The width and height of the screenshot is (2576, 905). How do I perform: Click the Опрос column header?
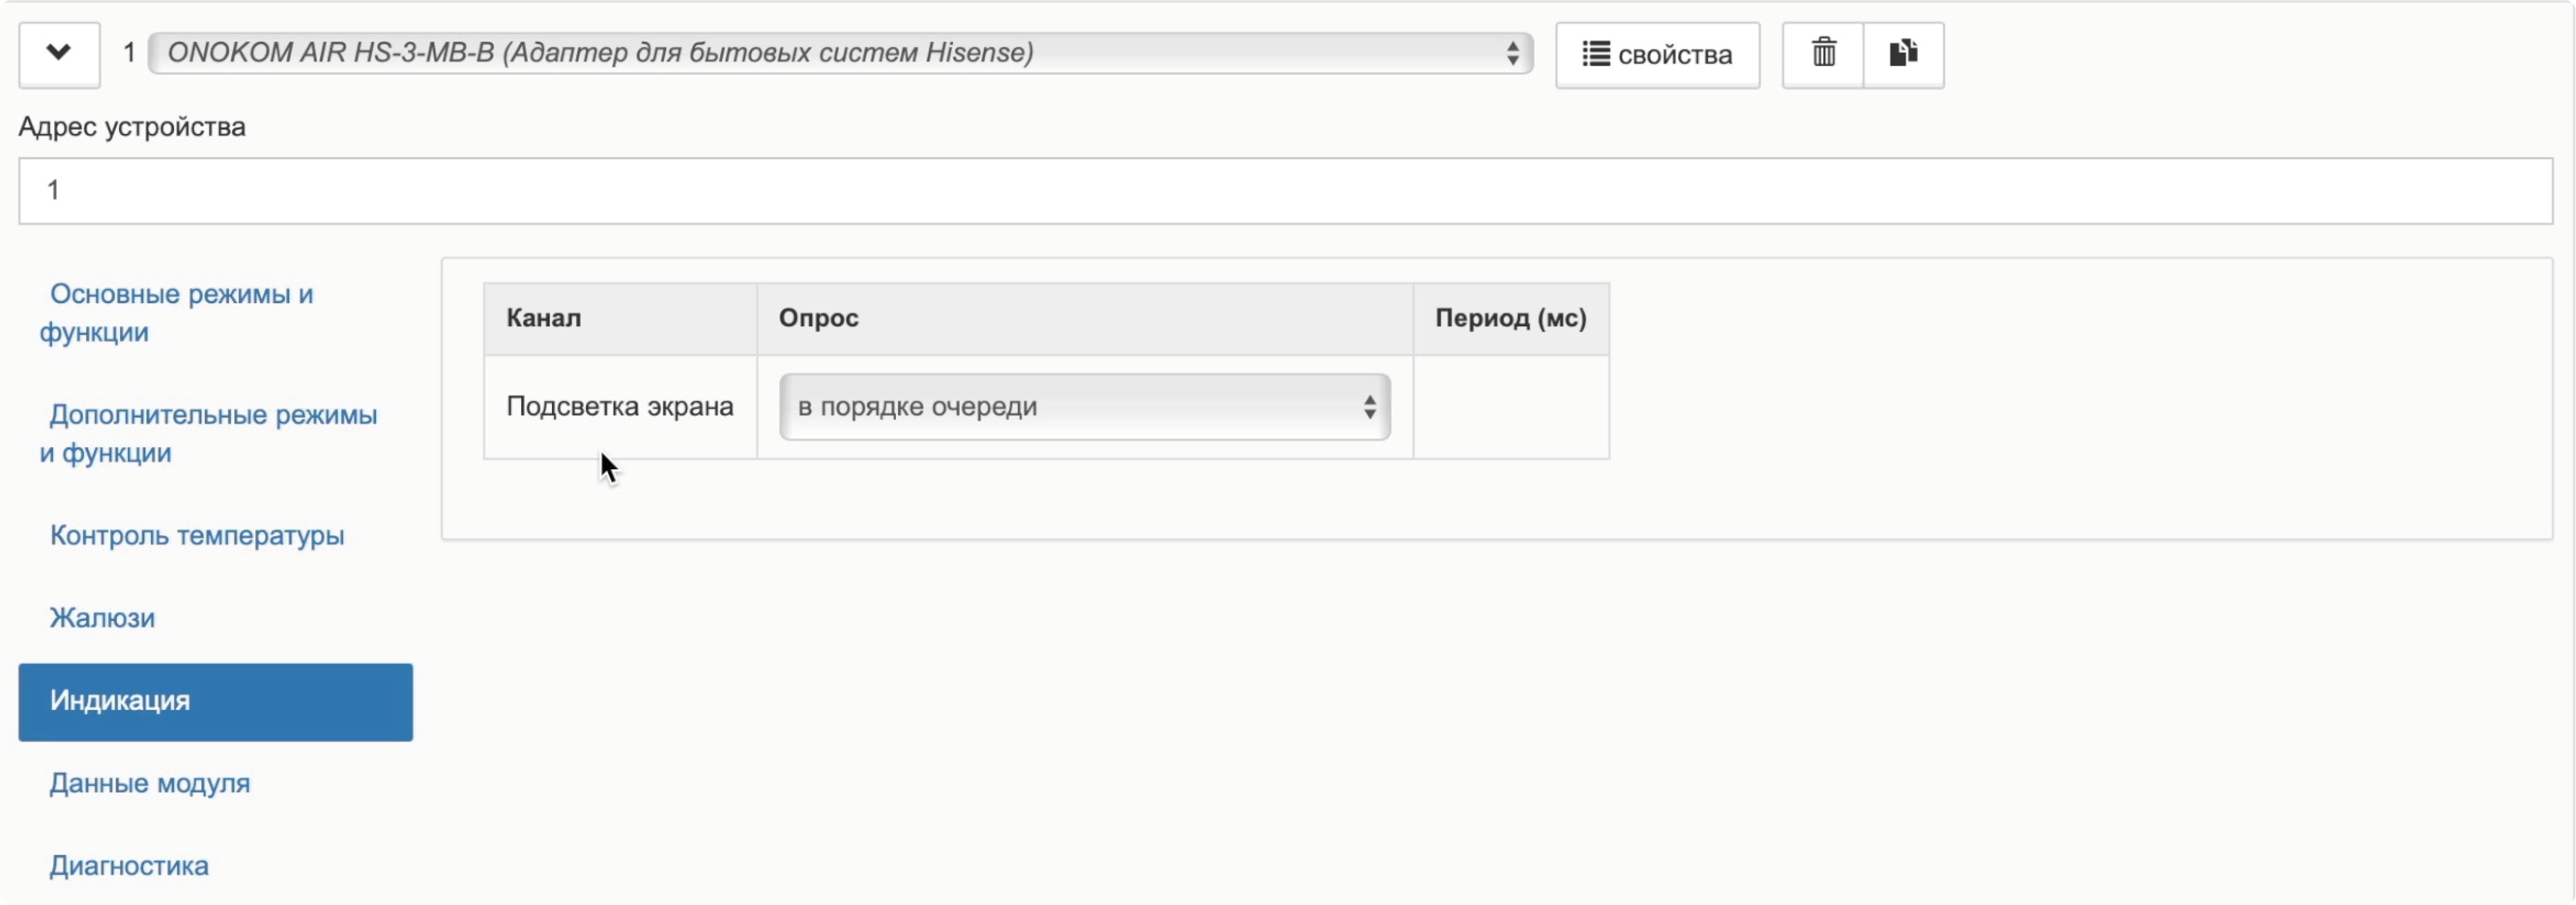click(x=818, y=318)
